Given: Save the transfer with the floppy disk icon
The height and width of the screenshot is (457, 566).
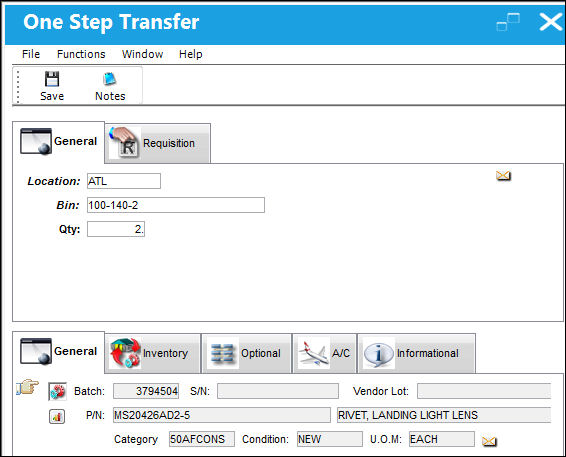Looking at the screenshot, I should point(52,86).
